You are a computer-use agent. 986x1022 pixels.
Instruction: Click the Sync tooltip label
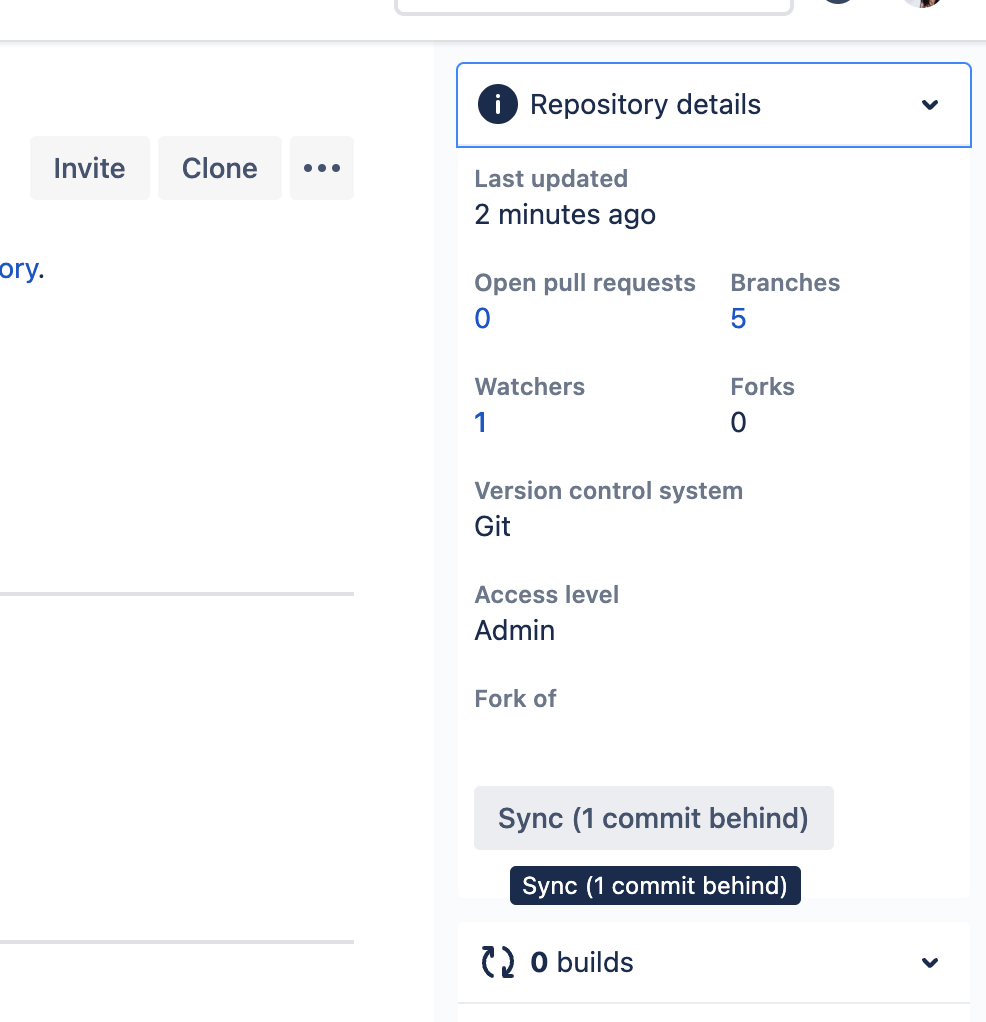pos(655,885)
